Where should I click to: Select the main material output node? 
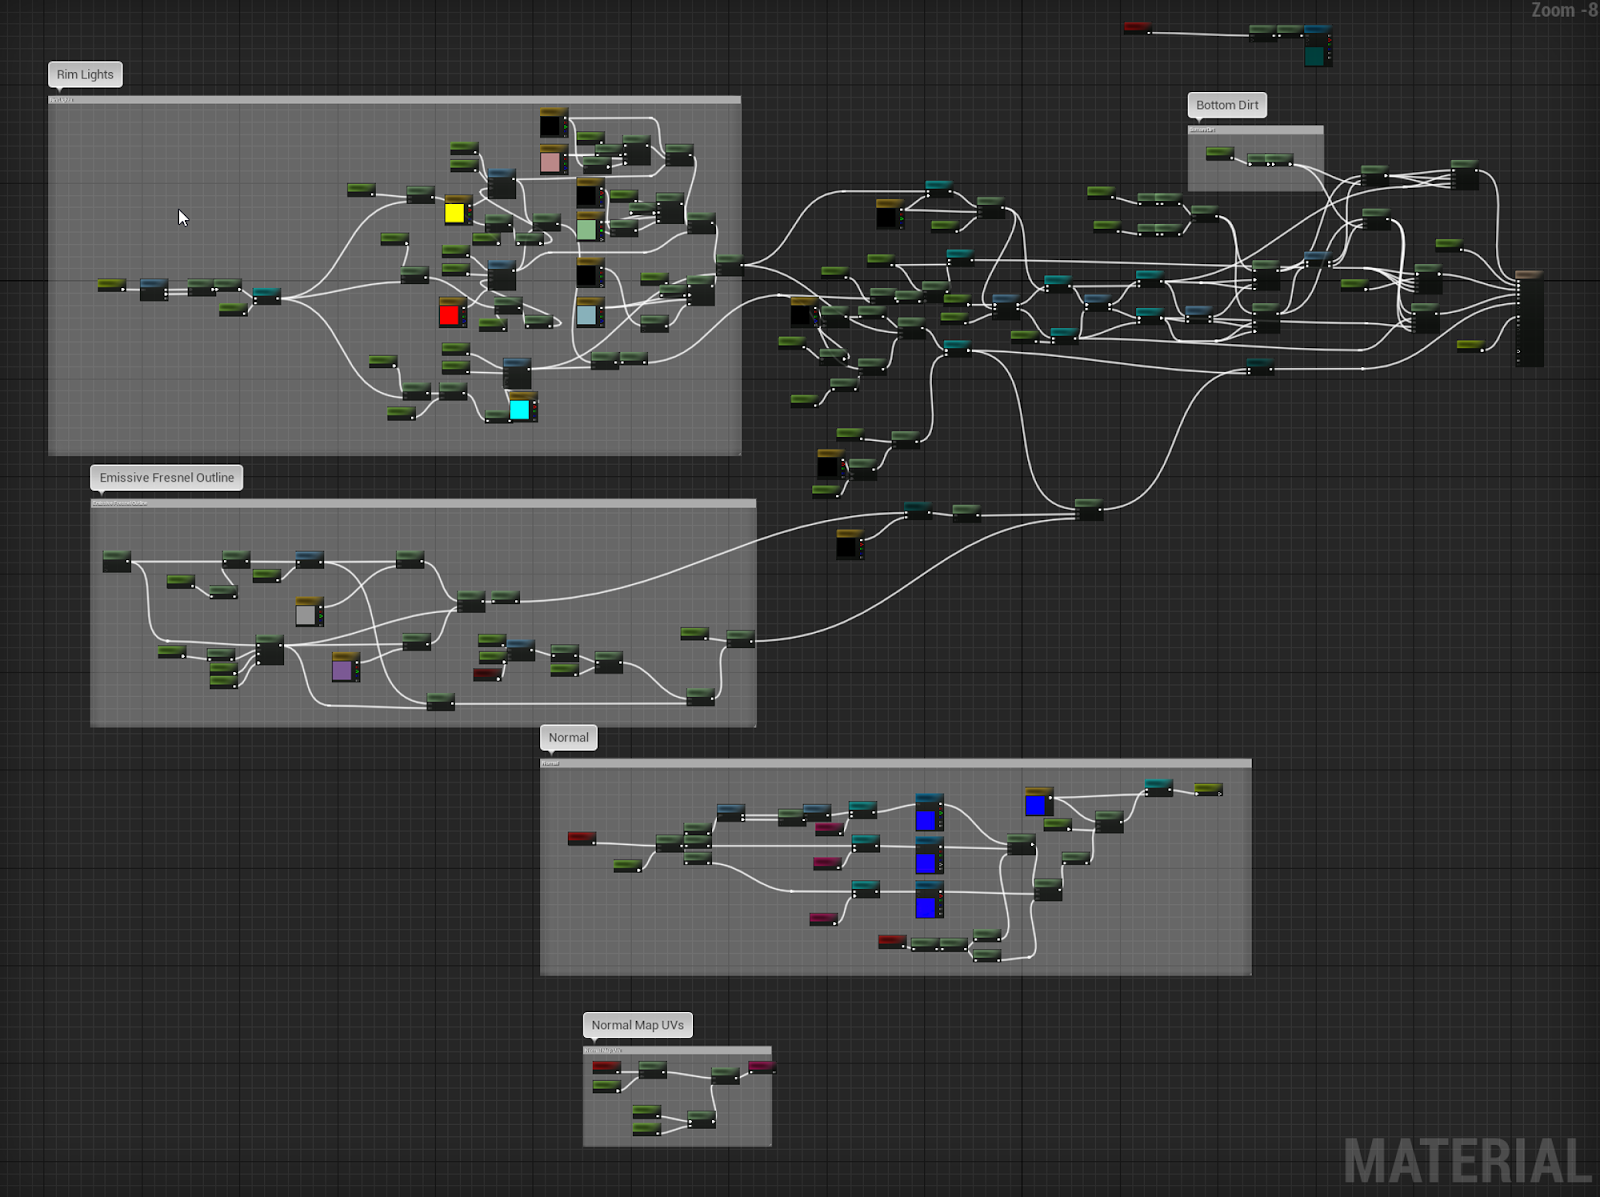pyautogui.click(x=1529, y=318)
